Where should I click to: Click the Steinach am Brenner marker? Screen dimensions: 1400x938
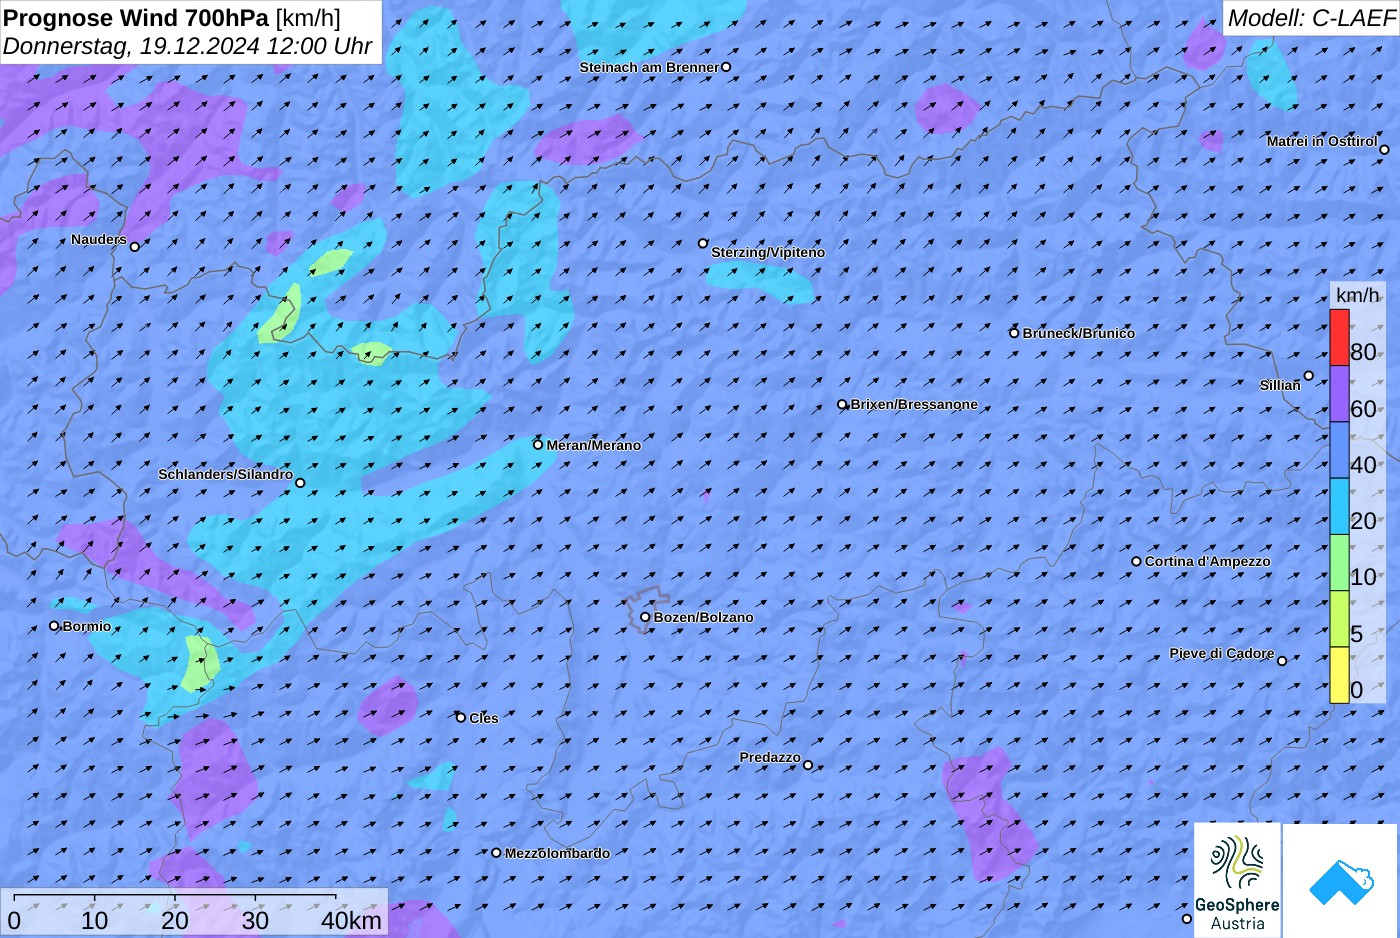point(726,67)
